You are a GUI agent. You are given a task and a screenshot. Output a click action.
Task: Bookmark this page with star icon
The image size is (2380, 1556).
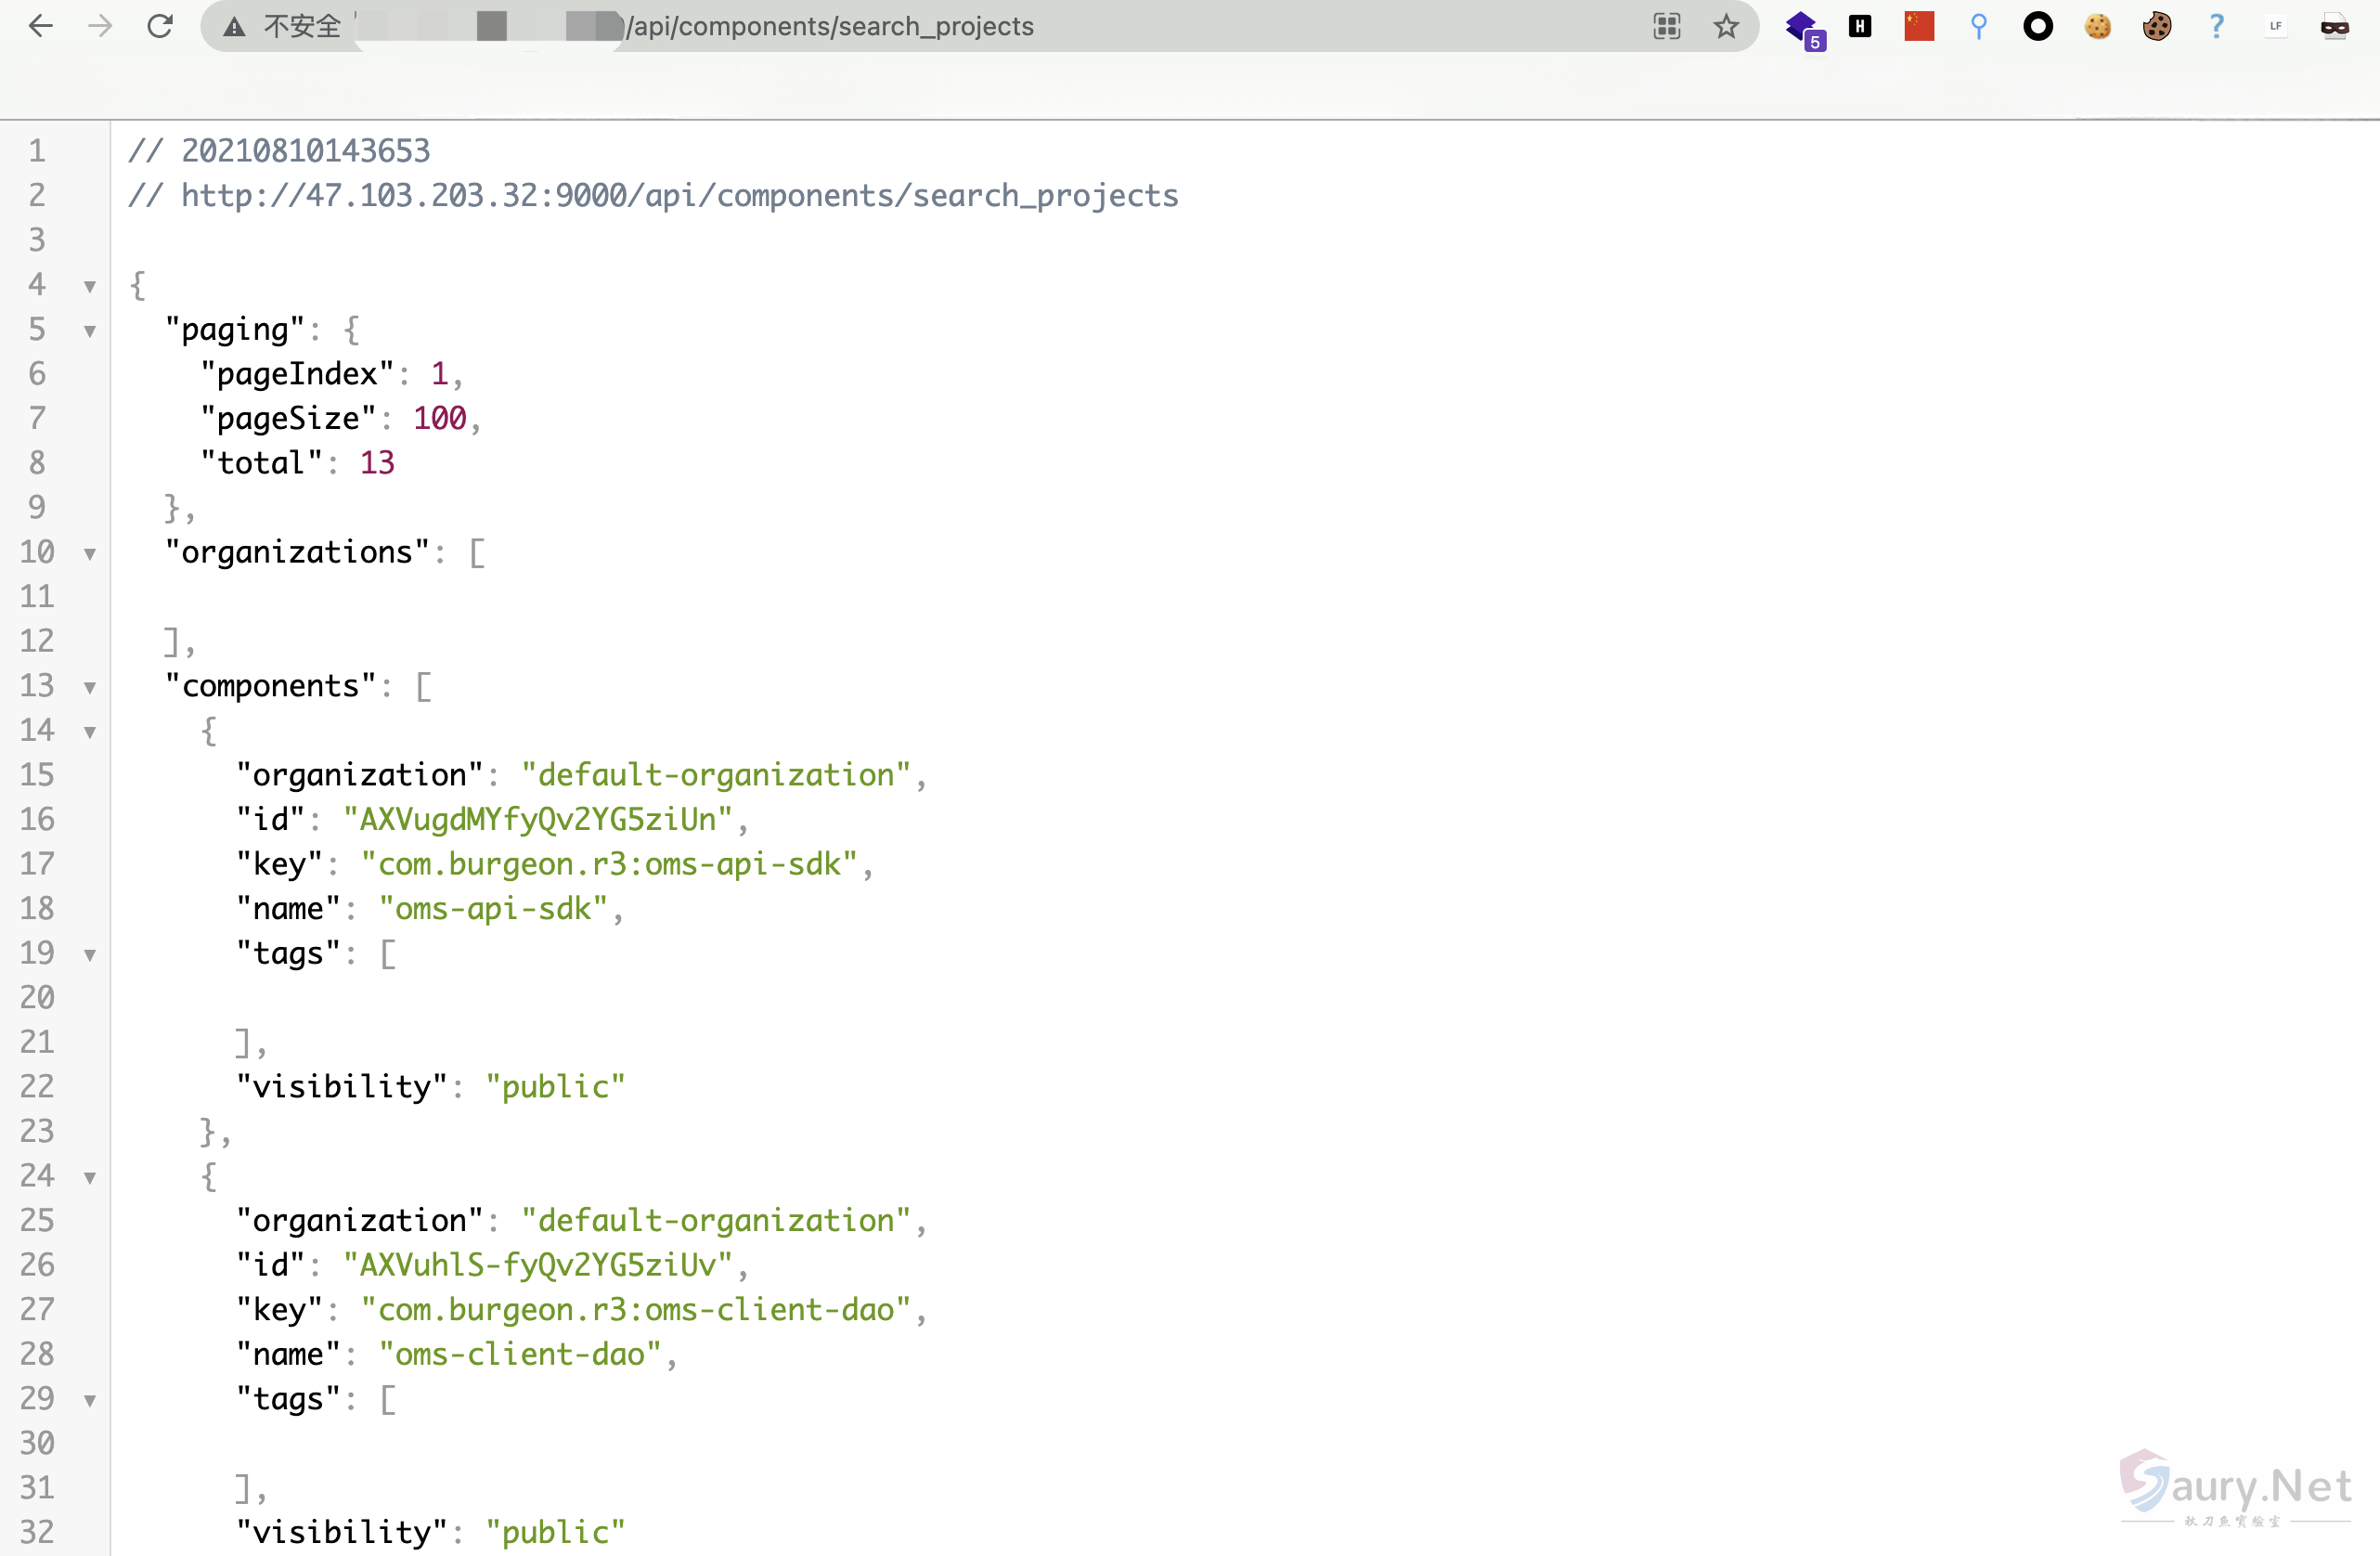[x=1726, y=27]
